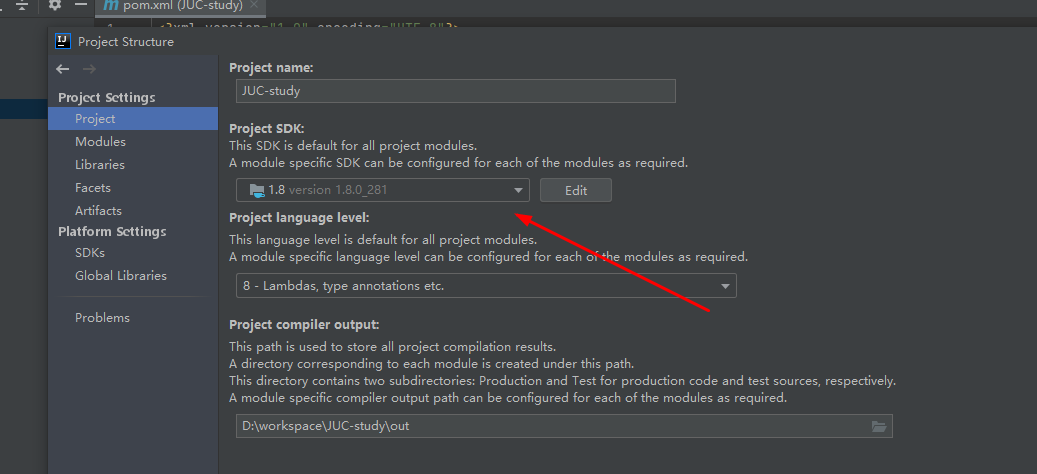Click the Project name field

pyautogui.click(x=456, y=91)
